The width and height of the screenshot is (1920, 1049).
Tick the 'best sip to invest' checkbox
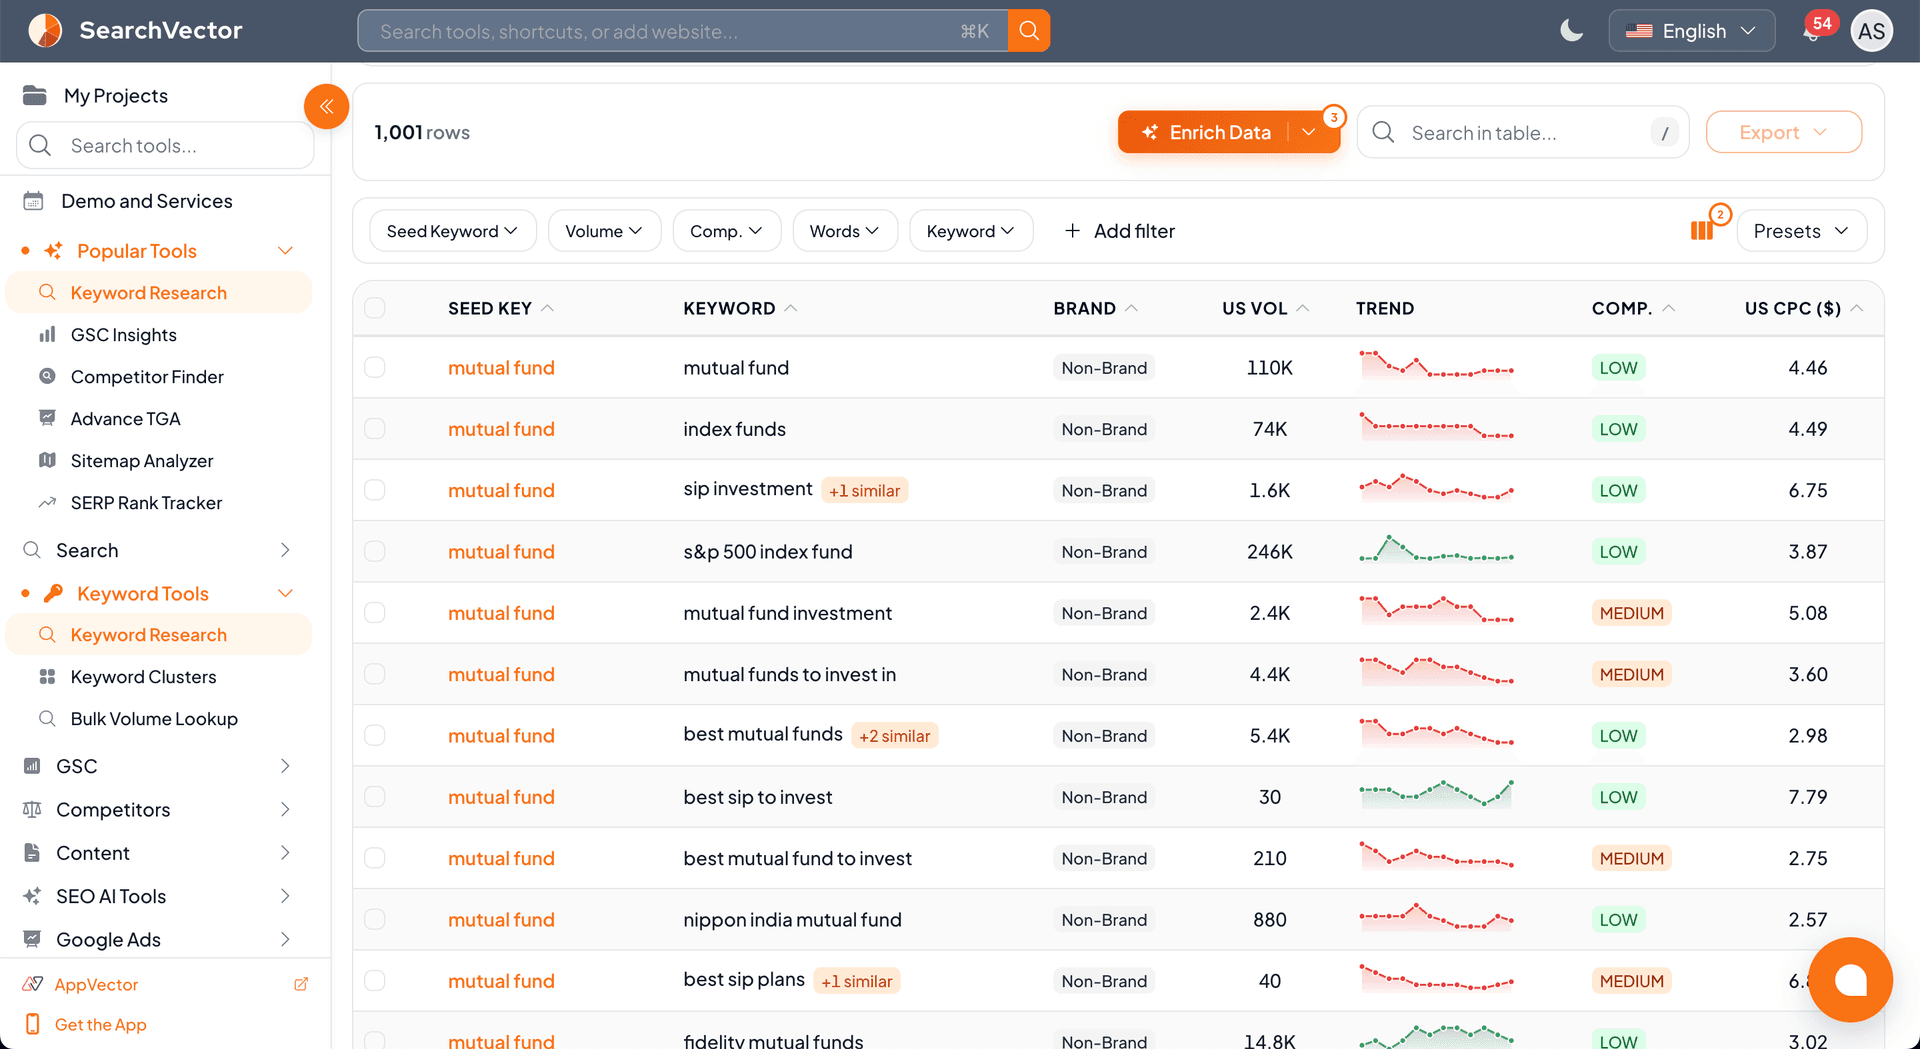coord(375,796)
